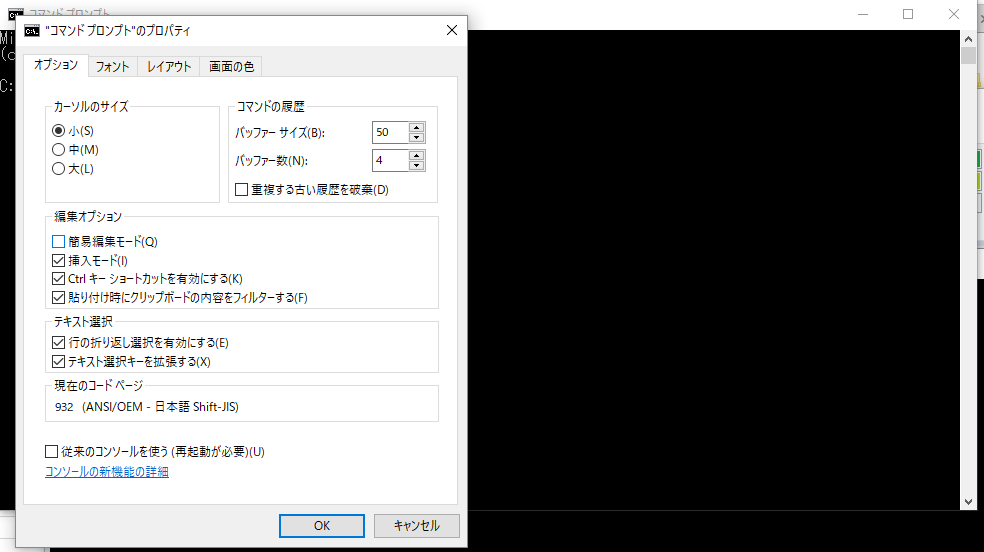Select the 中(M) cursor size radio button

tap(58, 149)
